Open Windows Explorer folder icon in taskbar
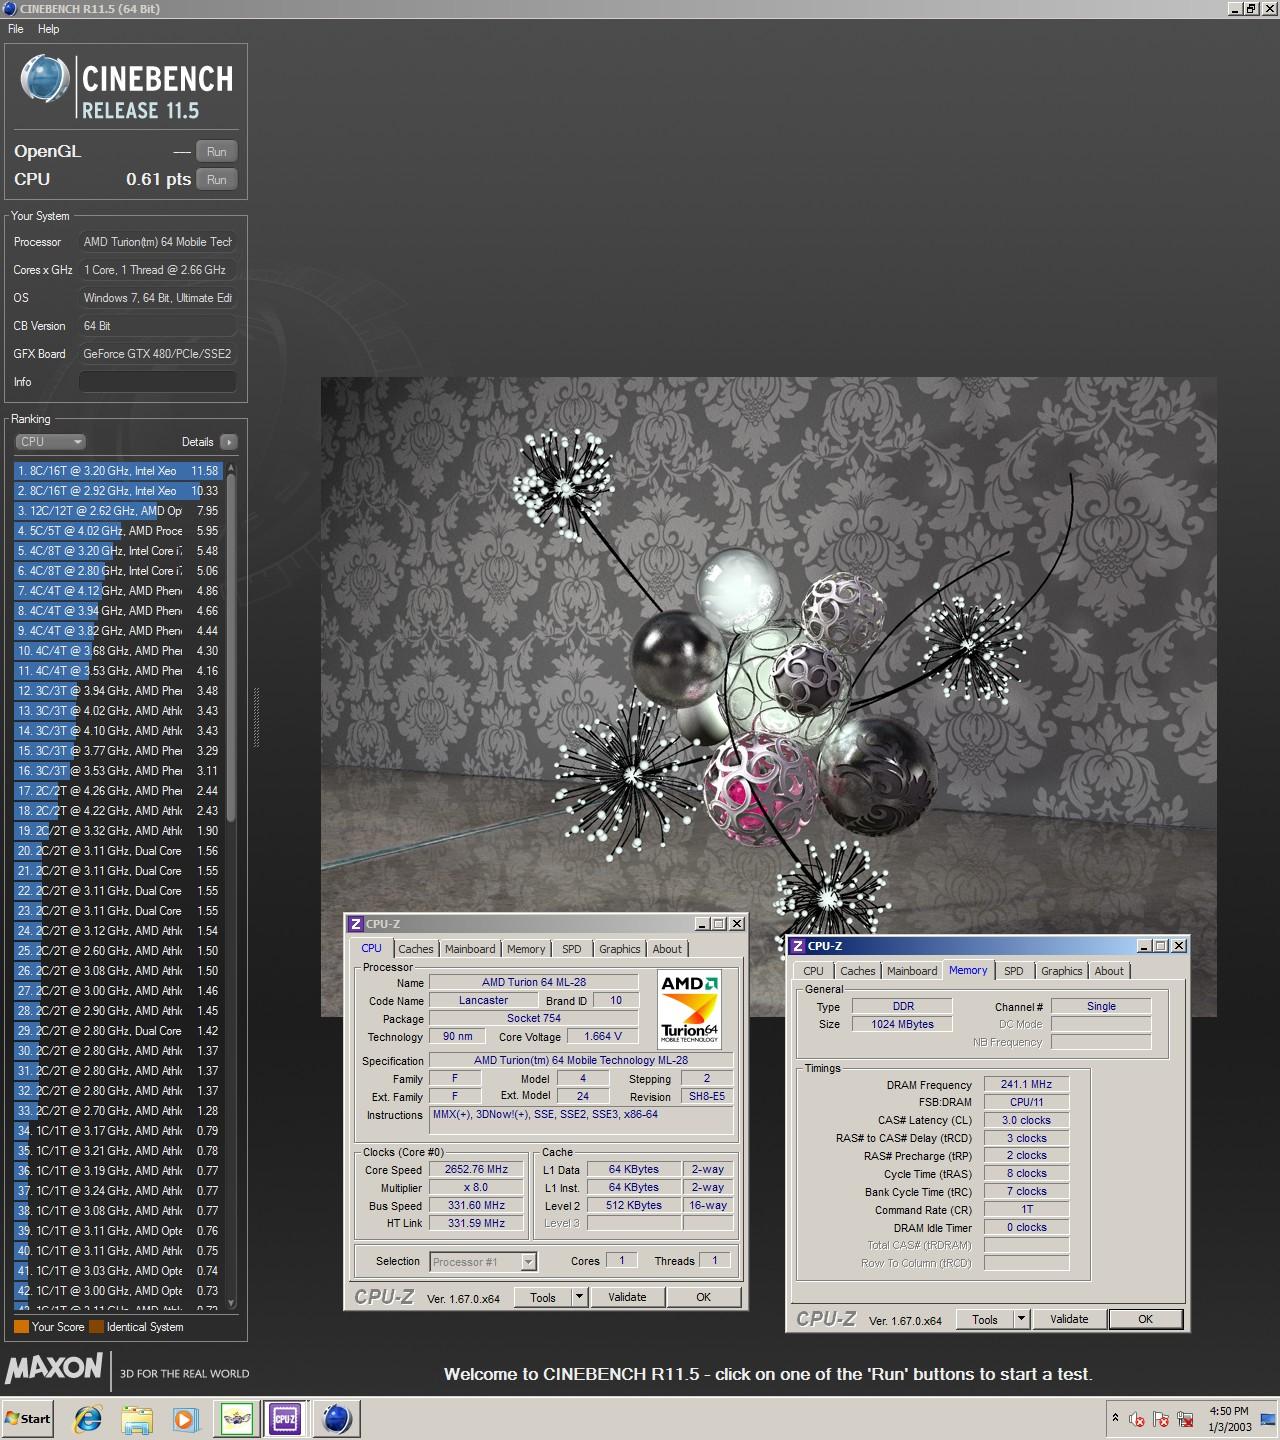The width and height of the screenshot is (1280, 1440). click(137, 1418)
